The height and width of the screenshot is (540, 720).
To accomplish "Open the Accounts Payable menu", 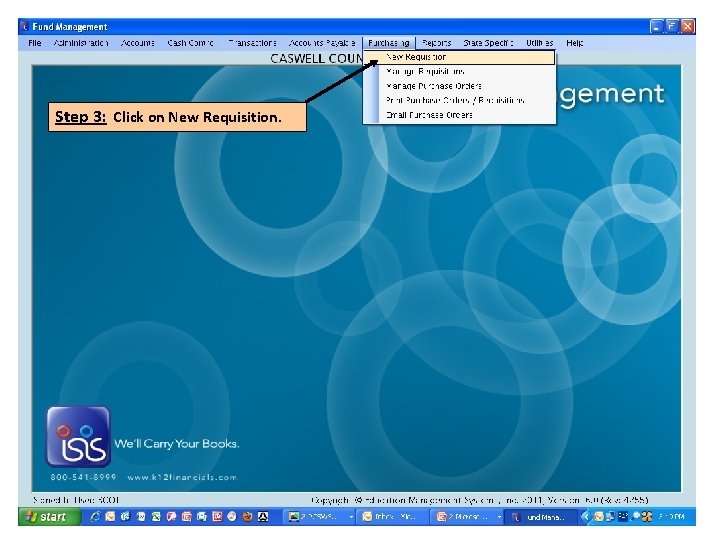I will (x=321, y=43).
